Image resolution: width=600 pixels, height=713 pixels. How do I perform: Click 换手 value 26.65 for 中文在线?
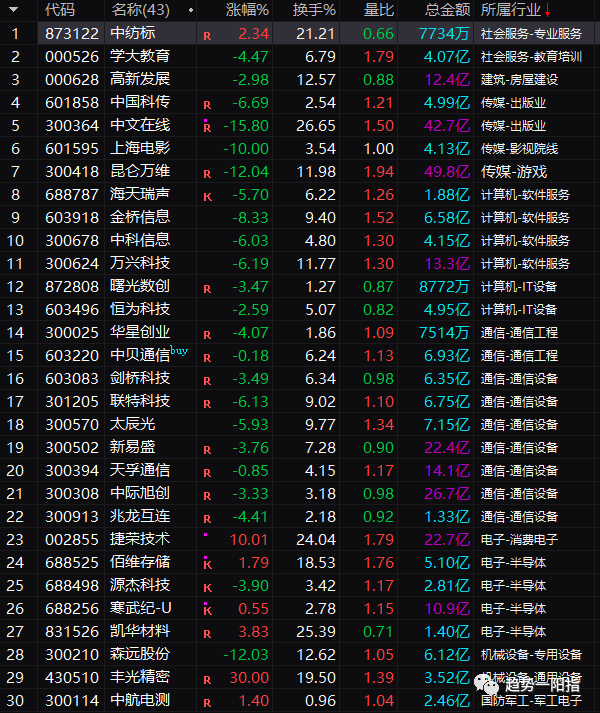point(316,126)
